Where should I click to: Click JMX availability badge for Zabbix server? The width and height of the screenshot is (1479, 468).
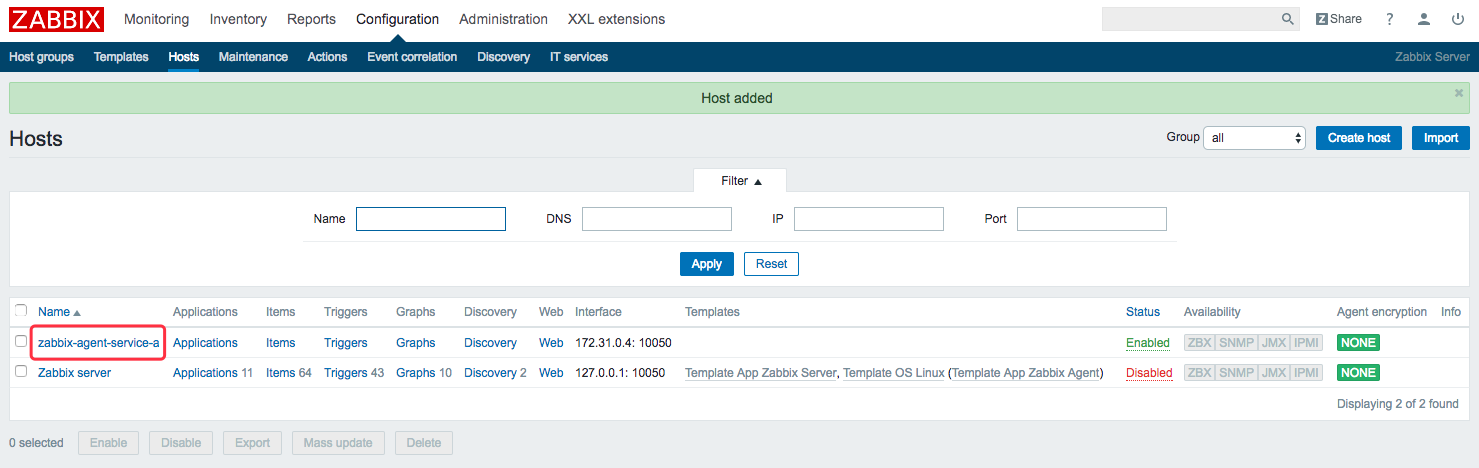[x=1273, y=373]
